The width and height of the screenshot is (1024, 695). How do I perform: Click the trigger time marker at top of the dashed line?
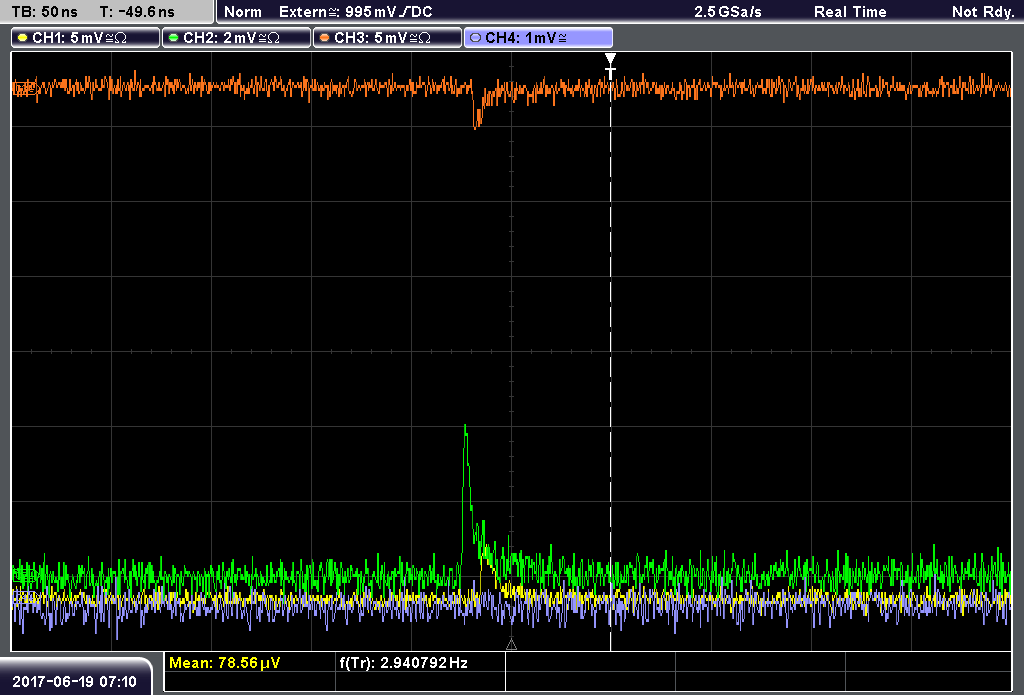coord(611,67)
